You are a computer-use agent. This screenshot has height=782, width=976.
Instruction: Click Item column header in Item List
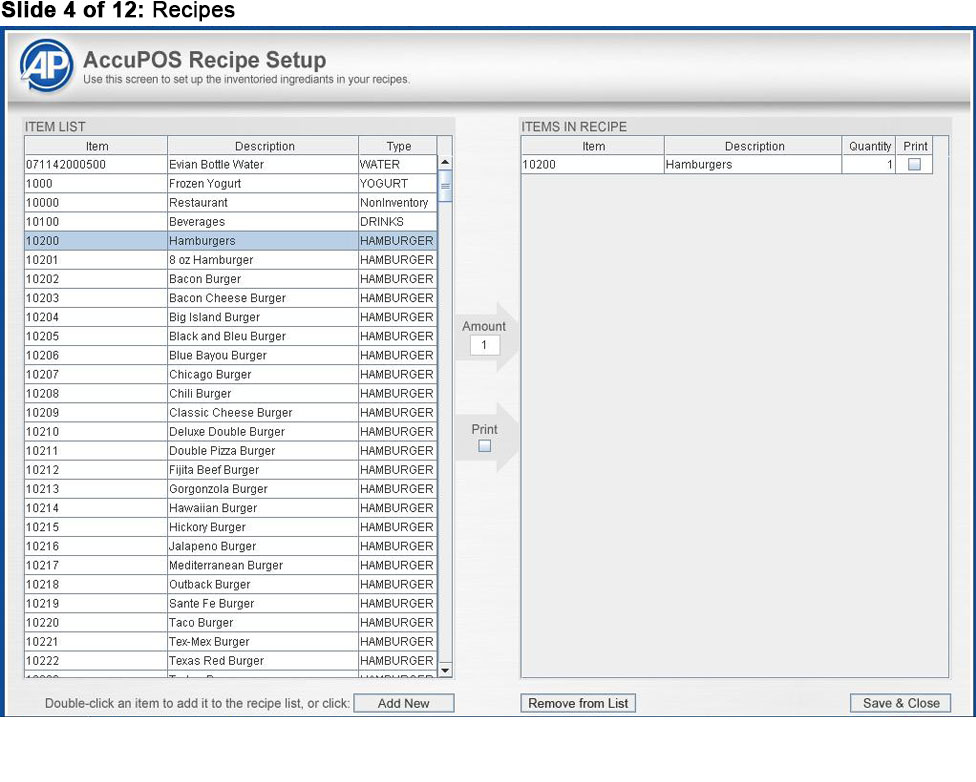coord(96,146)
